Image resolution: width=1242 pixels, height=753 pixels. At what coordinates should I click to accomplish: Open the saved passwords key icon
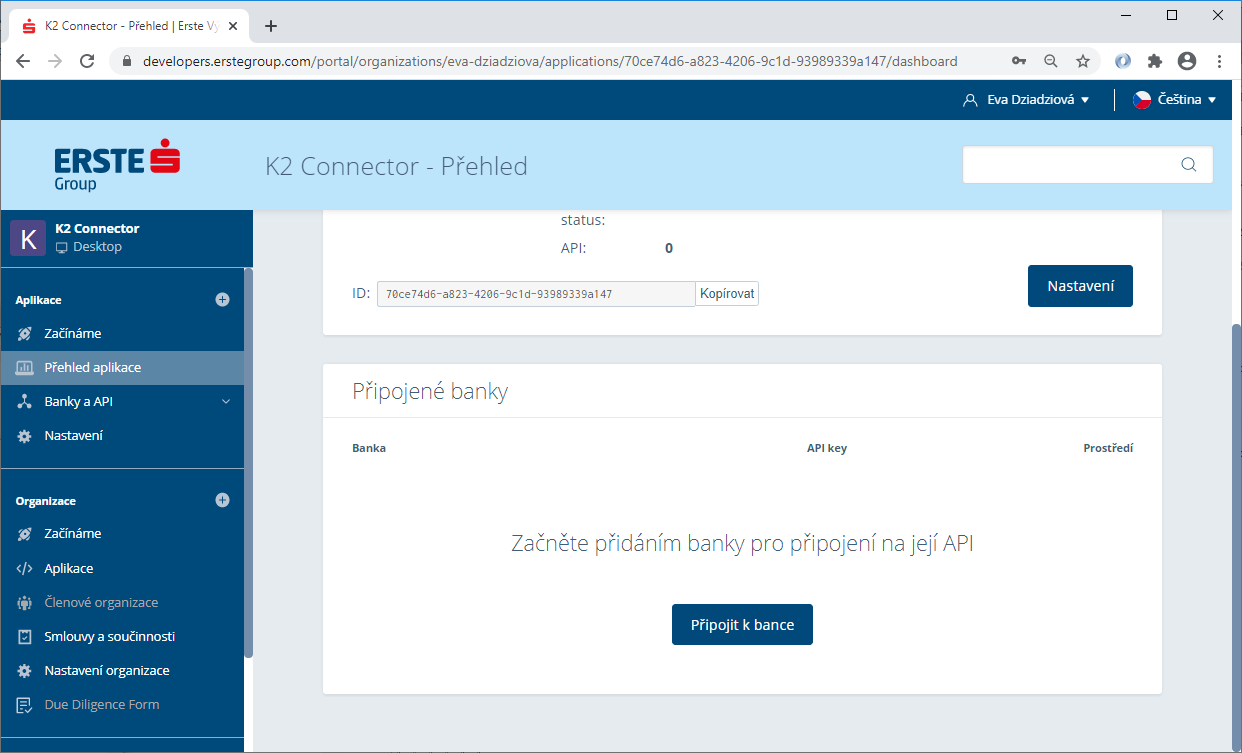1019,61
